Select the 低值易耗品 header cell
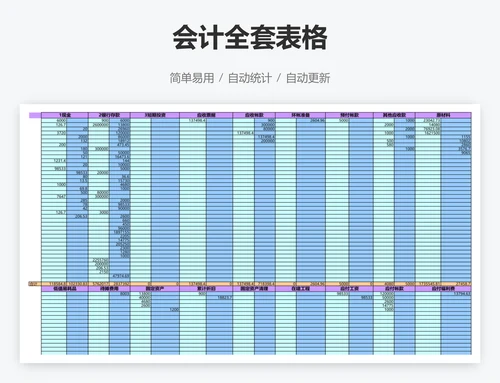Viewport: 500px width, 383px height. pos(65,289)
